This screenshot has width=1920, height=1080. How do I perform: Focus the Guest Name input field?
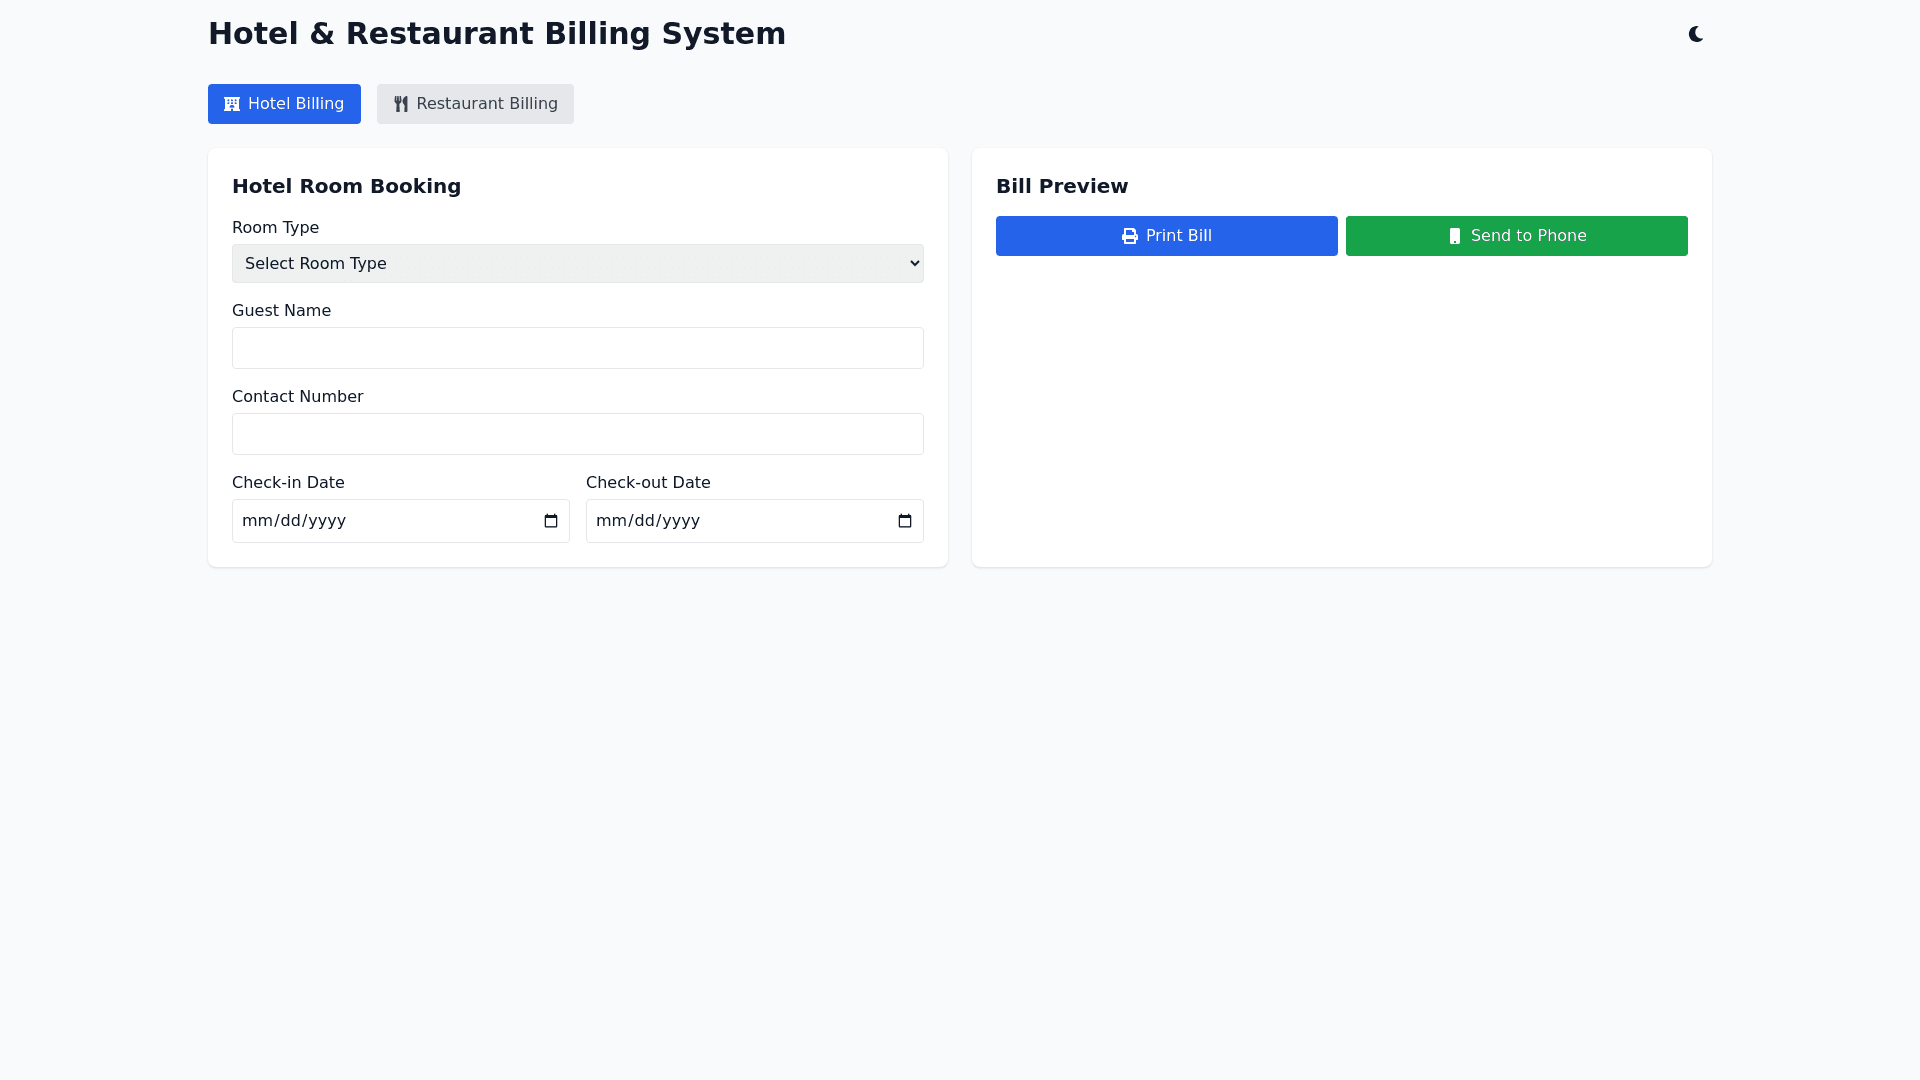point(577,348)
